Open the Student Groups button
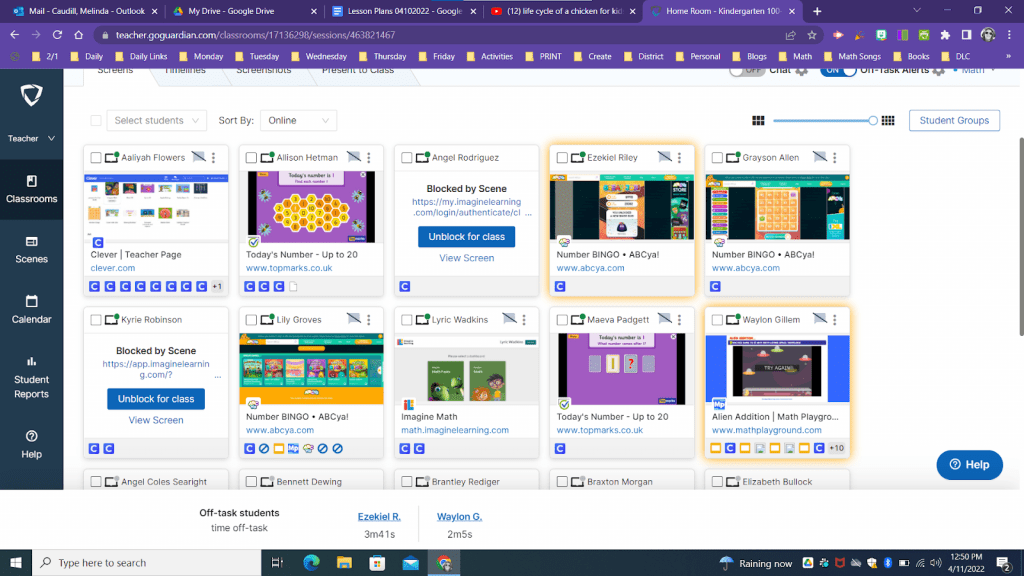This screenshot has height=576, width=1024. point(957,119)
